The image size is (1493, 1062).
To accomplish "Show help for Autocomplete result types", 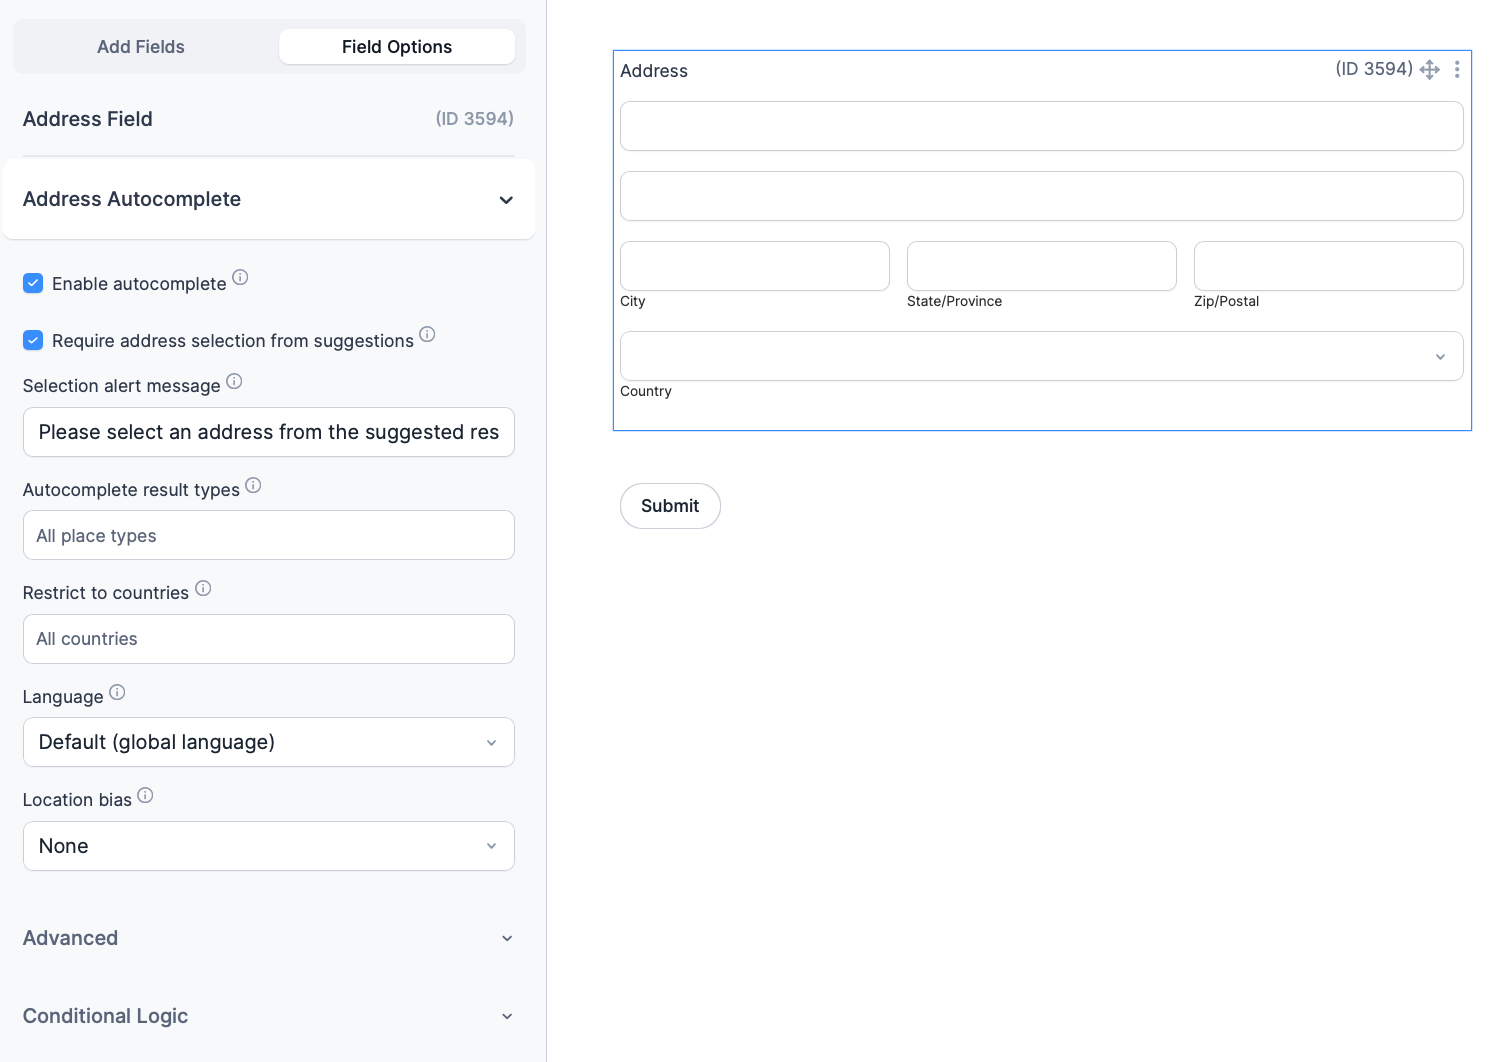I will [x=253, y=485].
